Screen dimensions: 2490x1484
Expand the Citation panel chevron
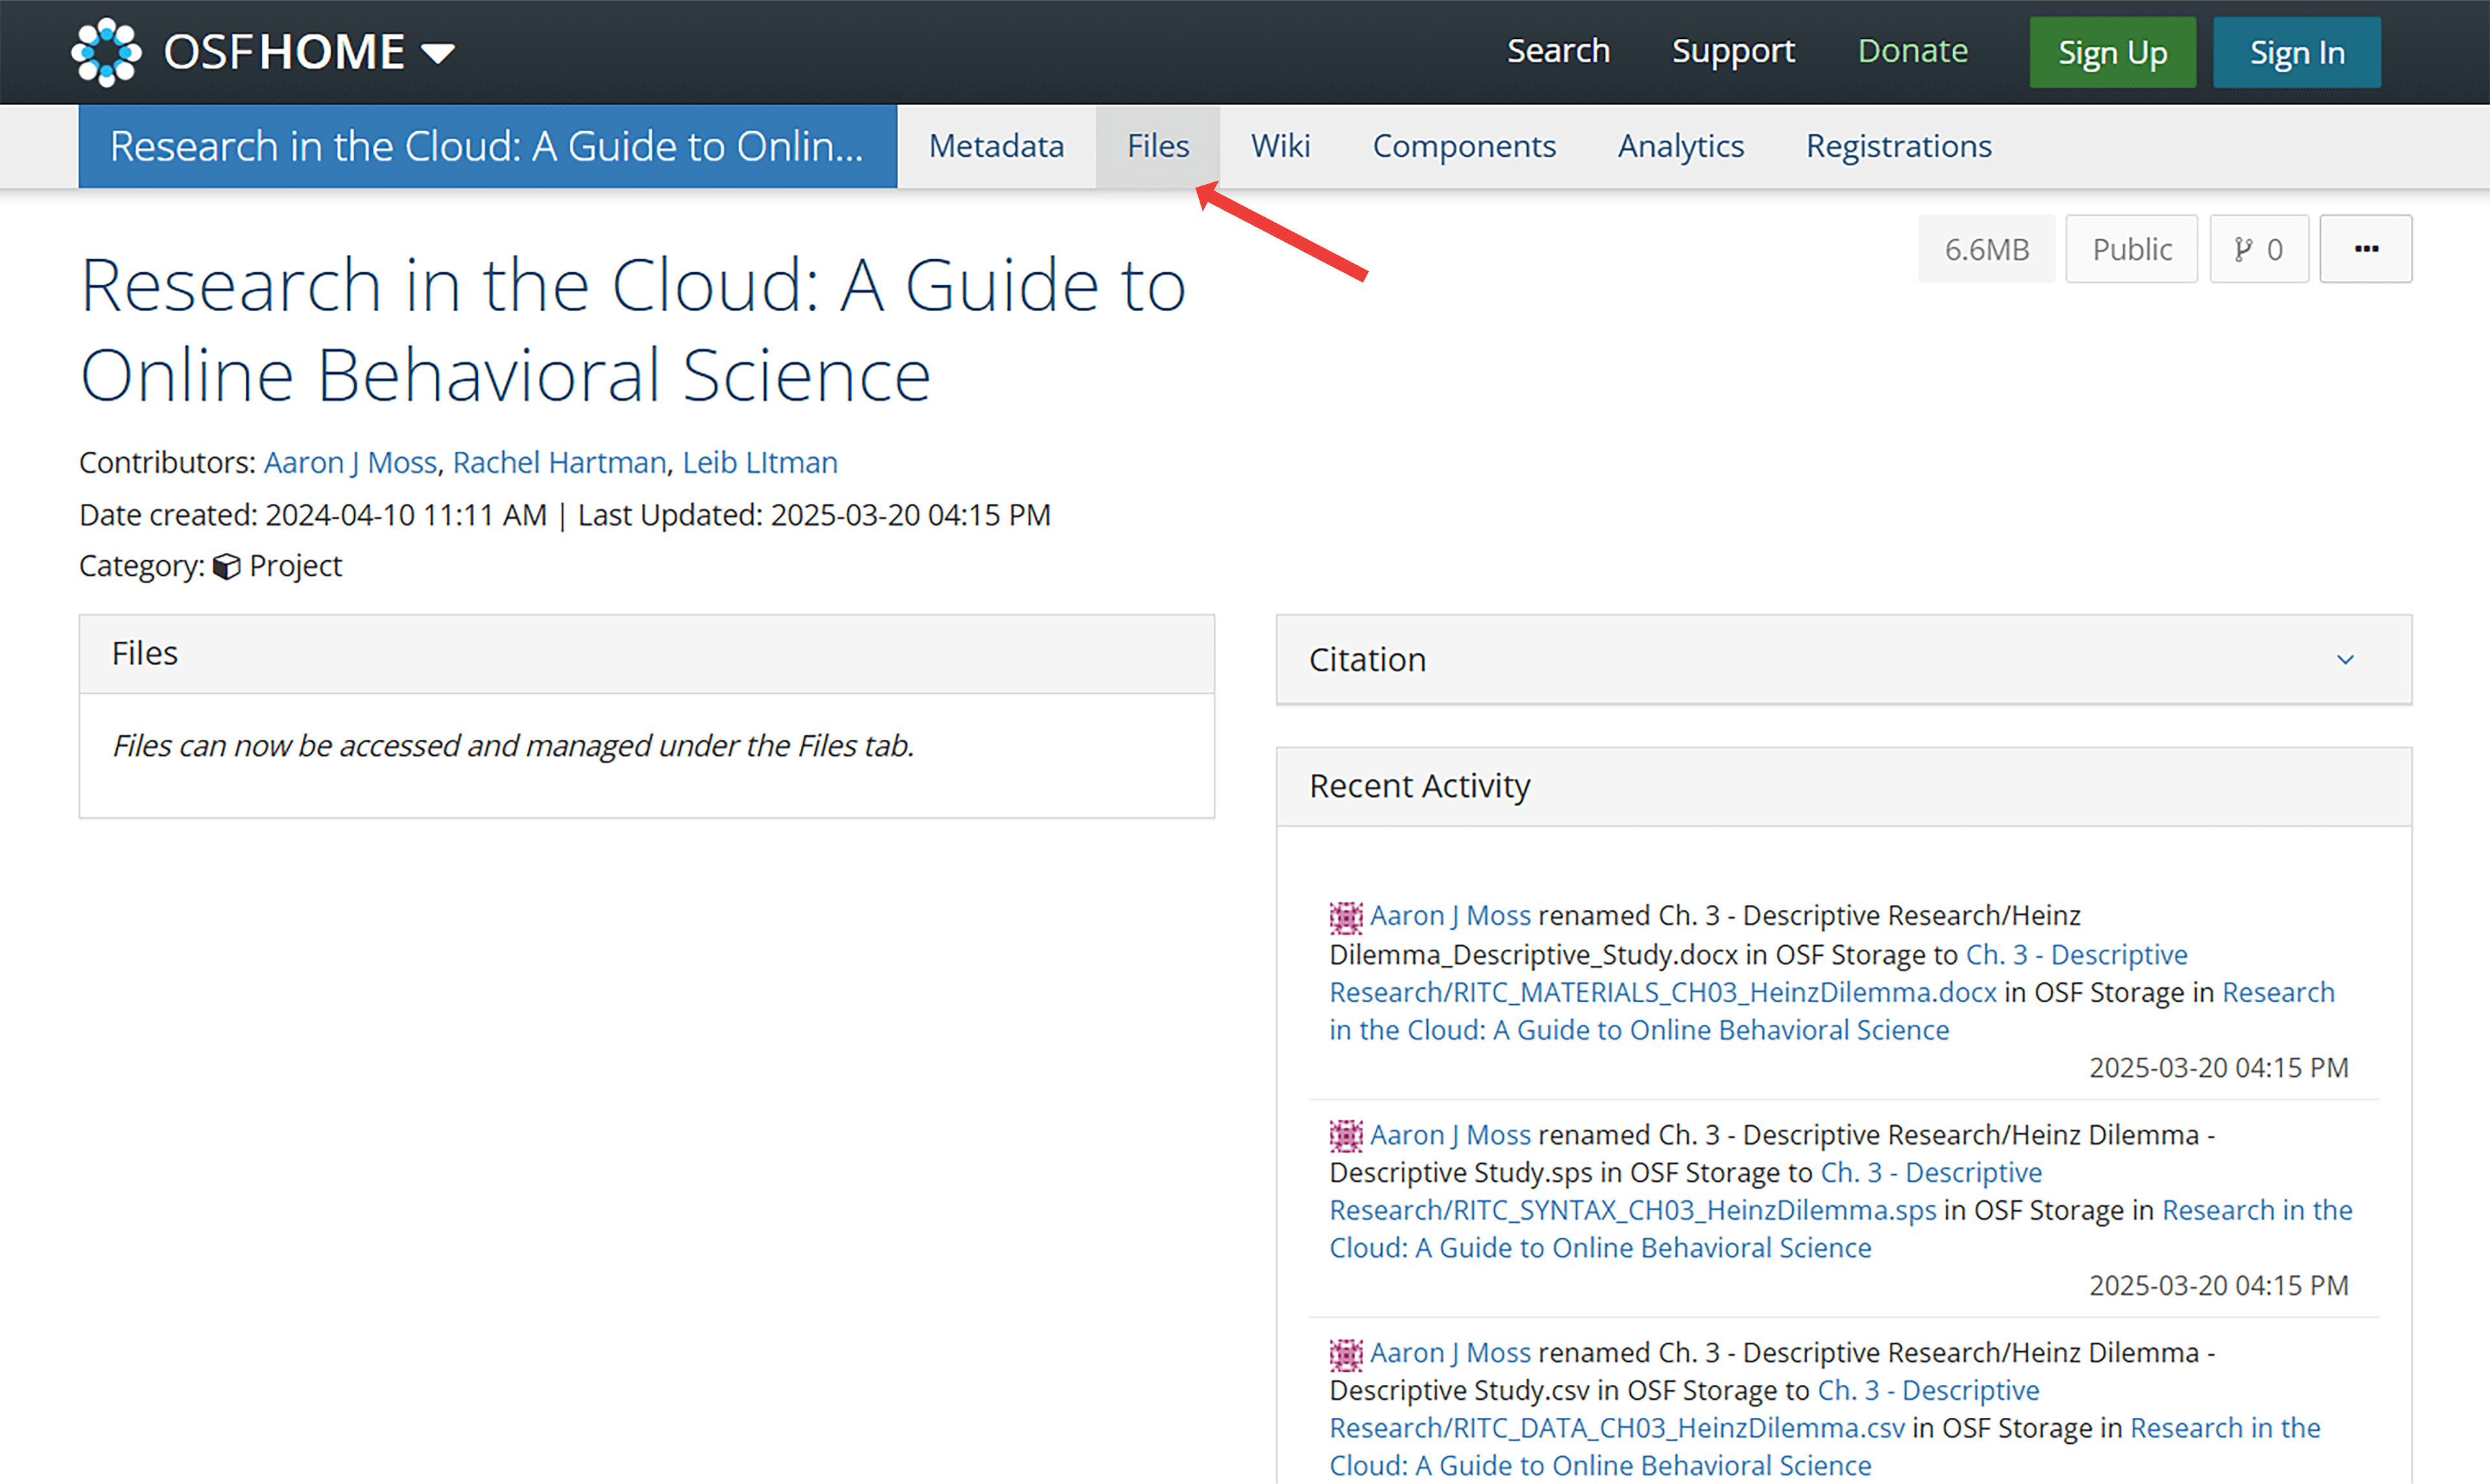[2345, 660]
